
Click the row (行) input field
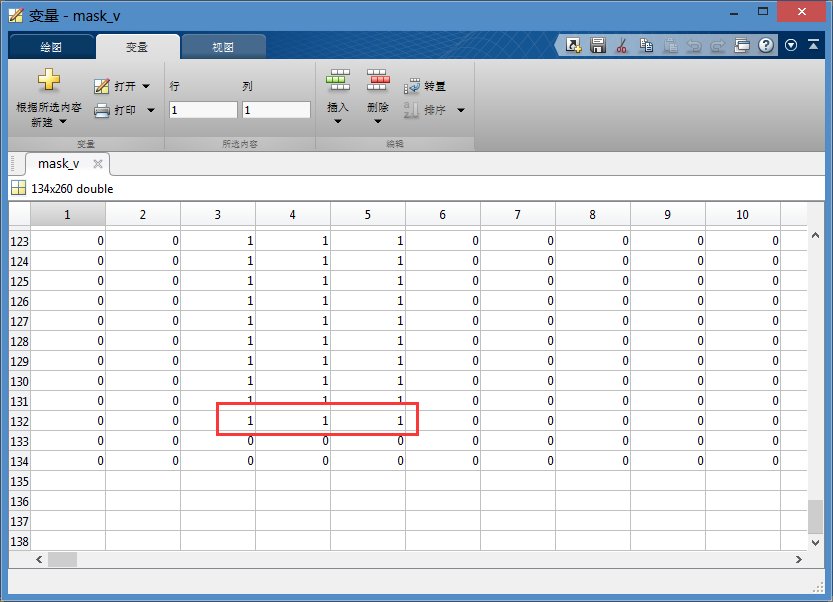[203, 110]
